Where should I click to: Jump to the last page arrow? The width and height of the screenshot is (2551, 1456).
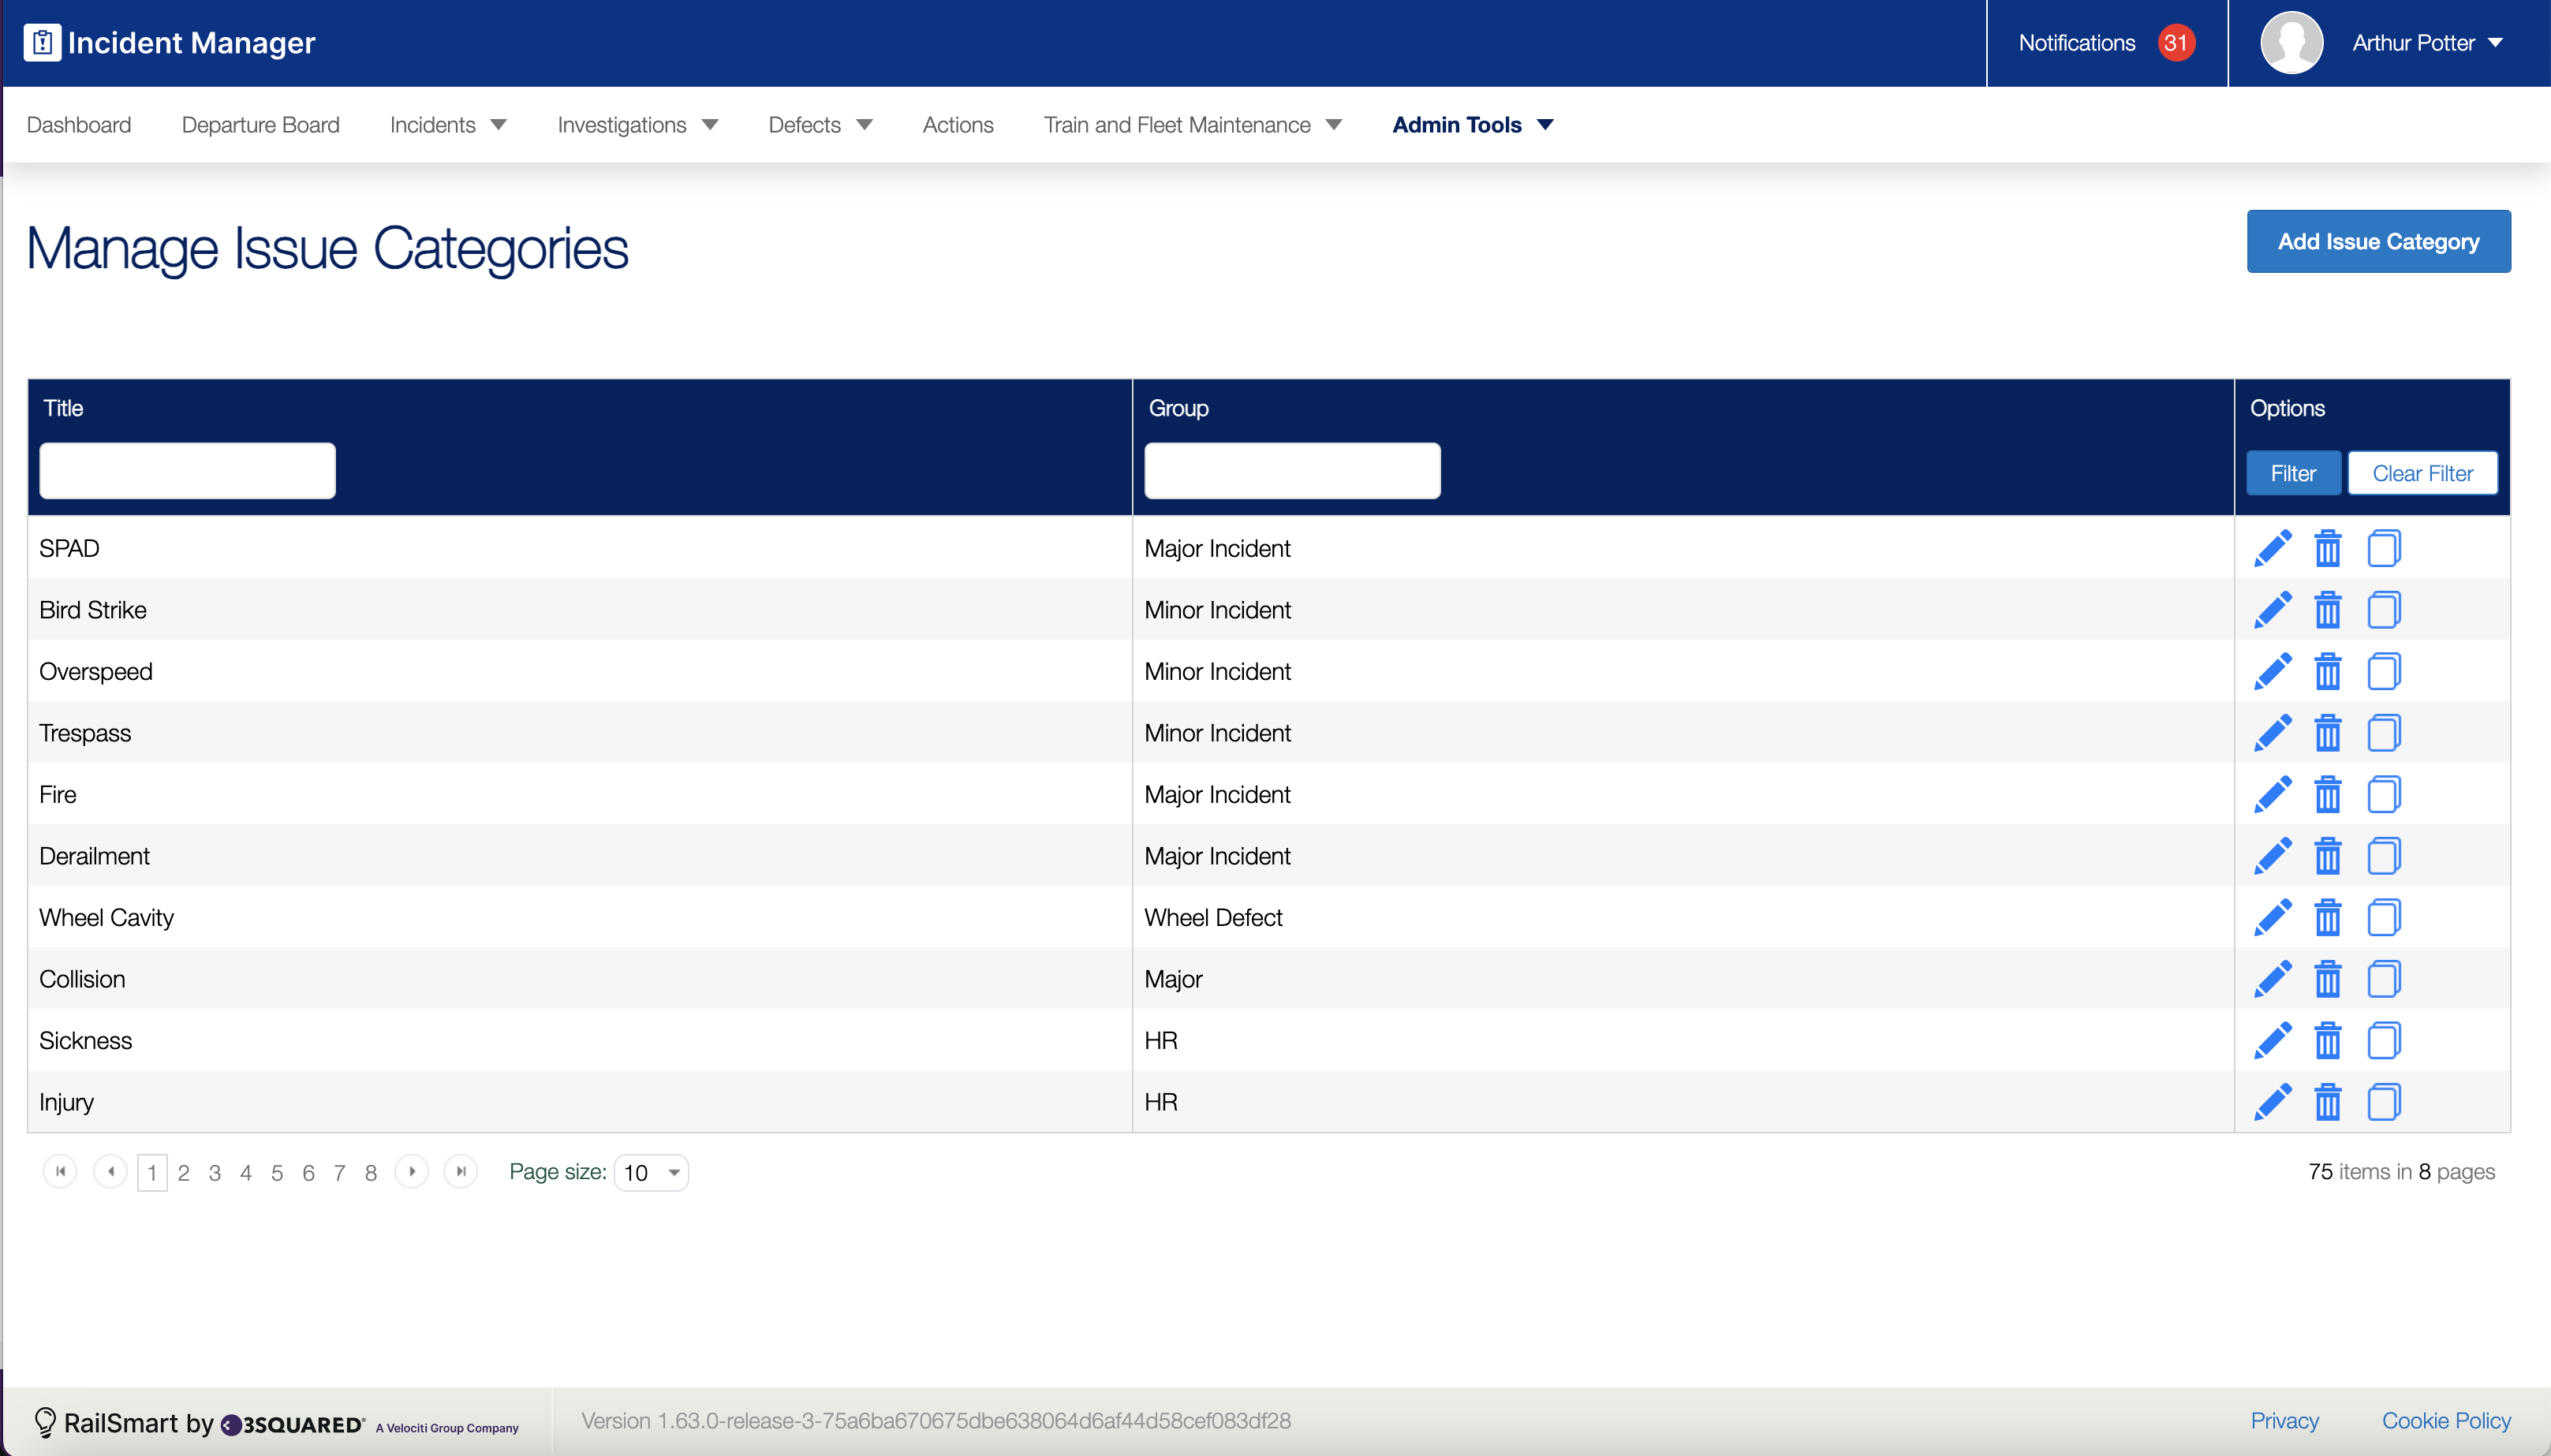click(461, 1172)
